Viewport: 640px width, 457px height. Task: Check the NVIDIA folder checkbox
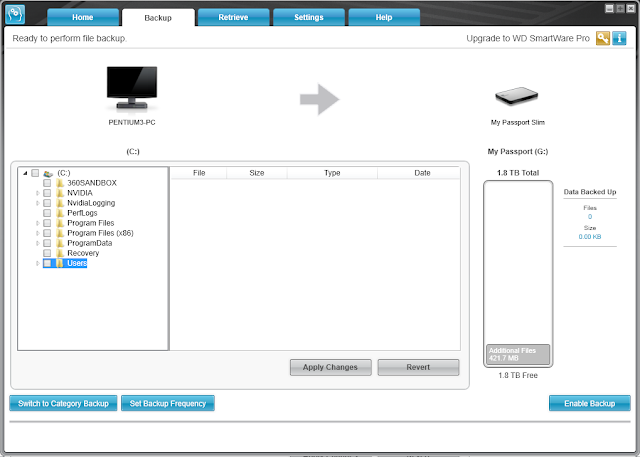click(x=47, y=193)
